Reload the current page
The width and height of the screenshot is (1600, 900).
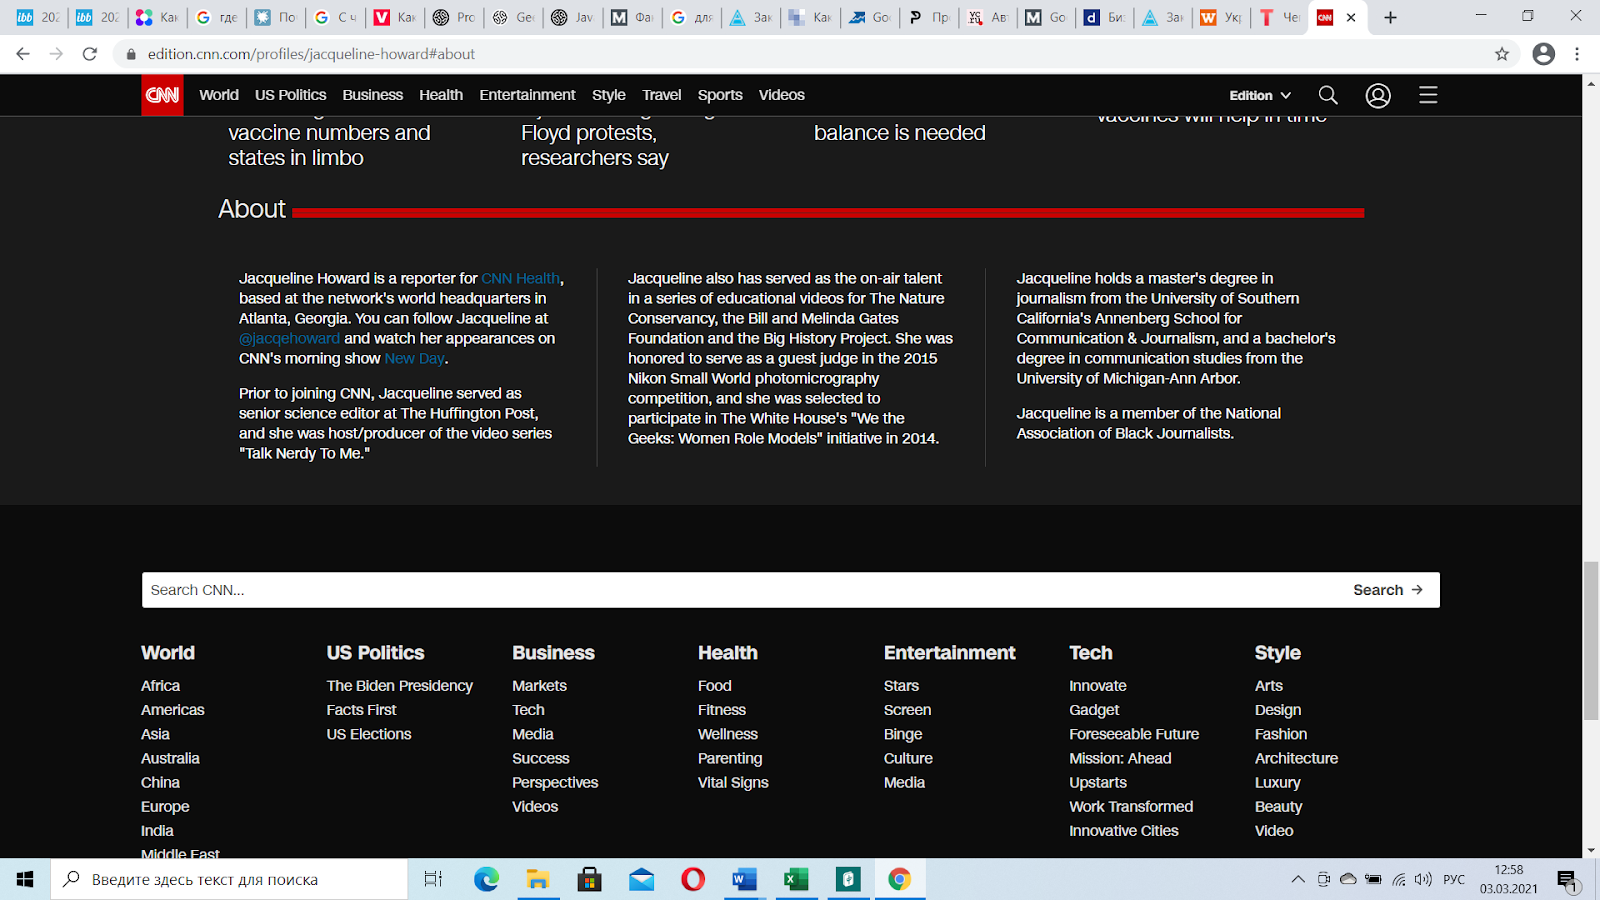coord(90,54)
